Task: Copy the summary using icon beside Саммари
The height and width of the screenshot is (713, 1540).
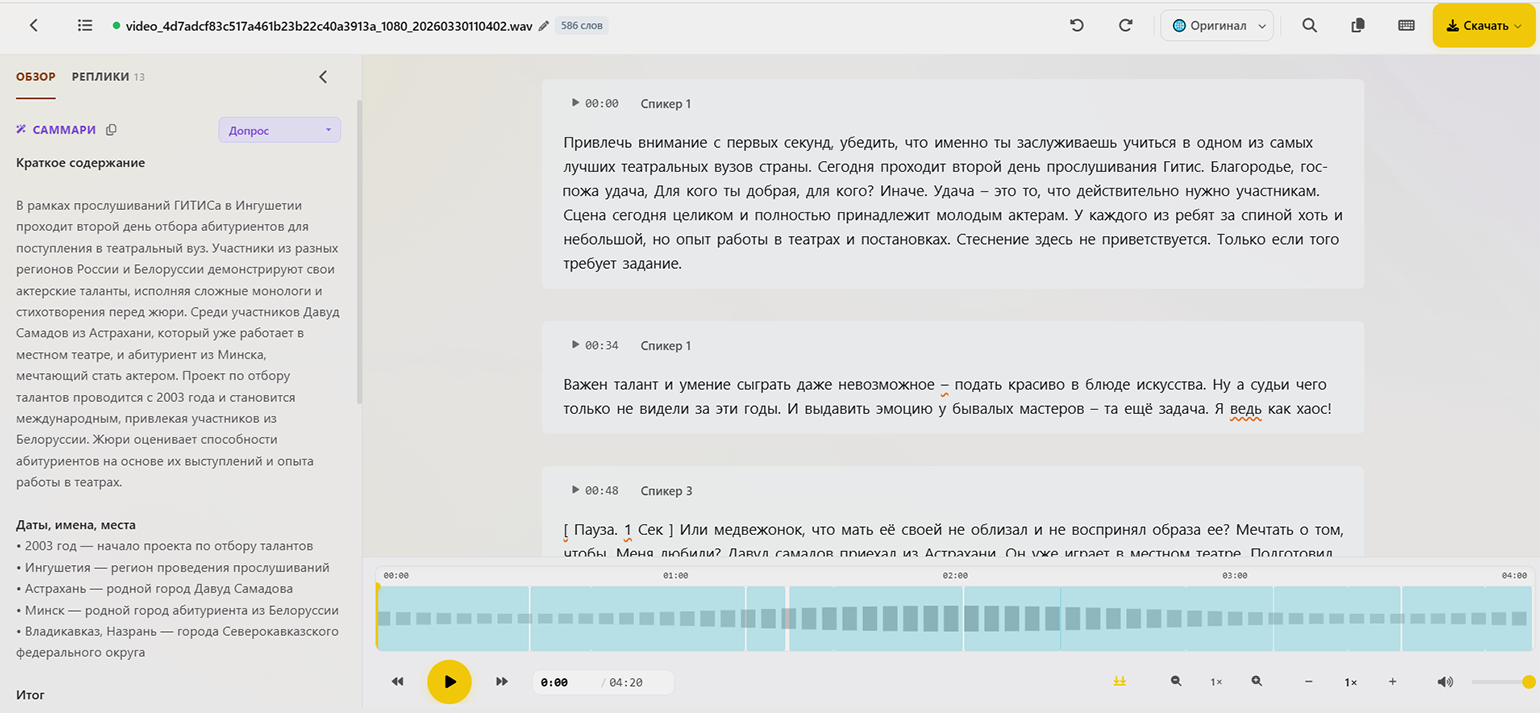Action: [112, 130]
